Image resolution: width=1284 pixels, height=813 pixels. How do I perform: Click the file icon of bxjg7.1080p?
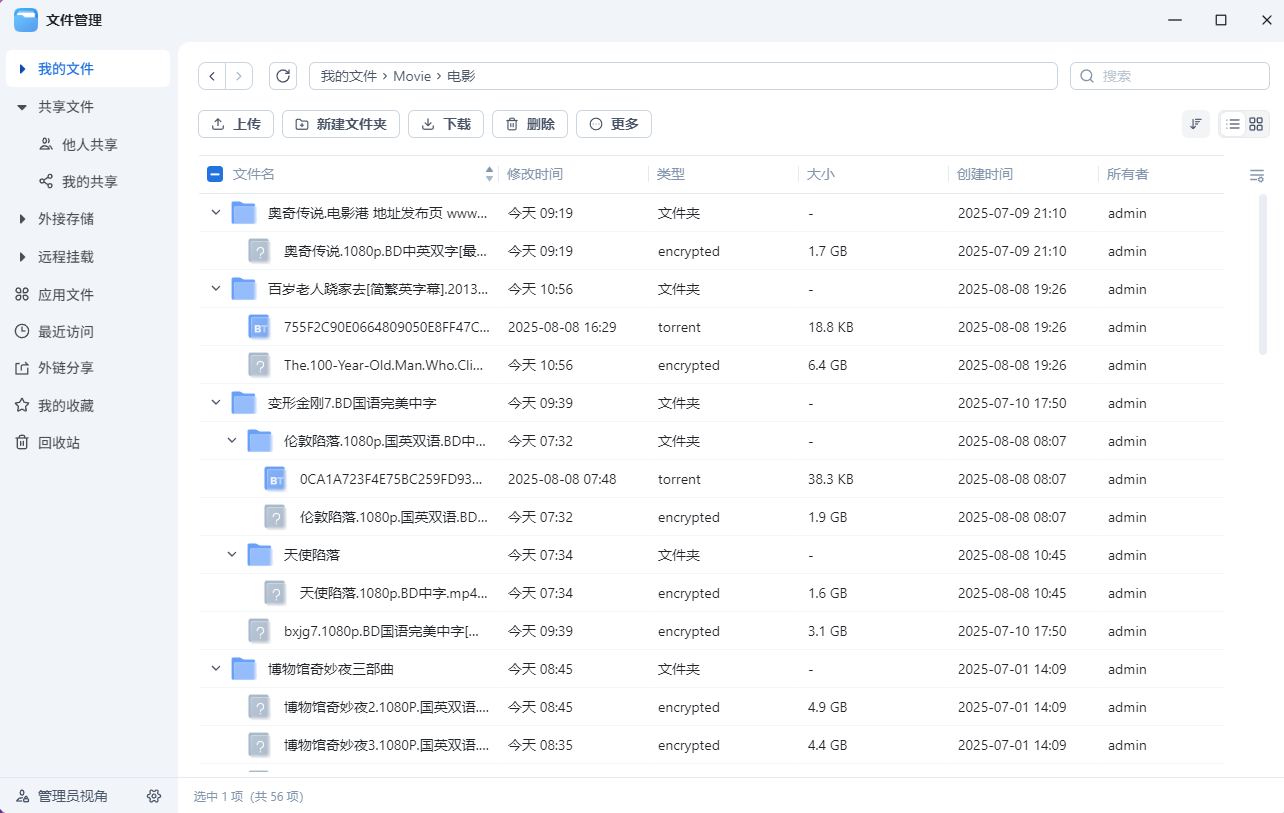259,631
